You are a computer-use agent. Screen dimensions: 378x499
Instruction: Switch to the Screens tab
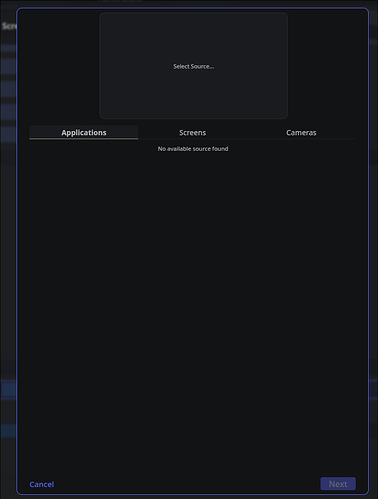point(192,132)
